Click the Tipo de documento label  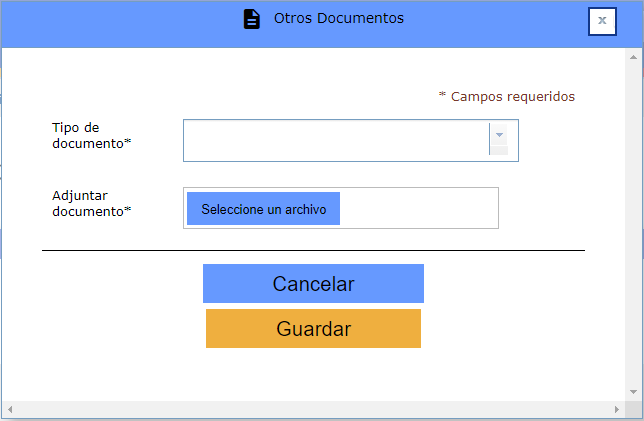(91, 135)
